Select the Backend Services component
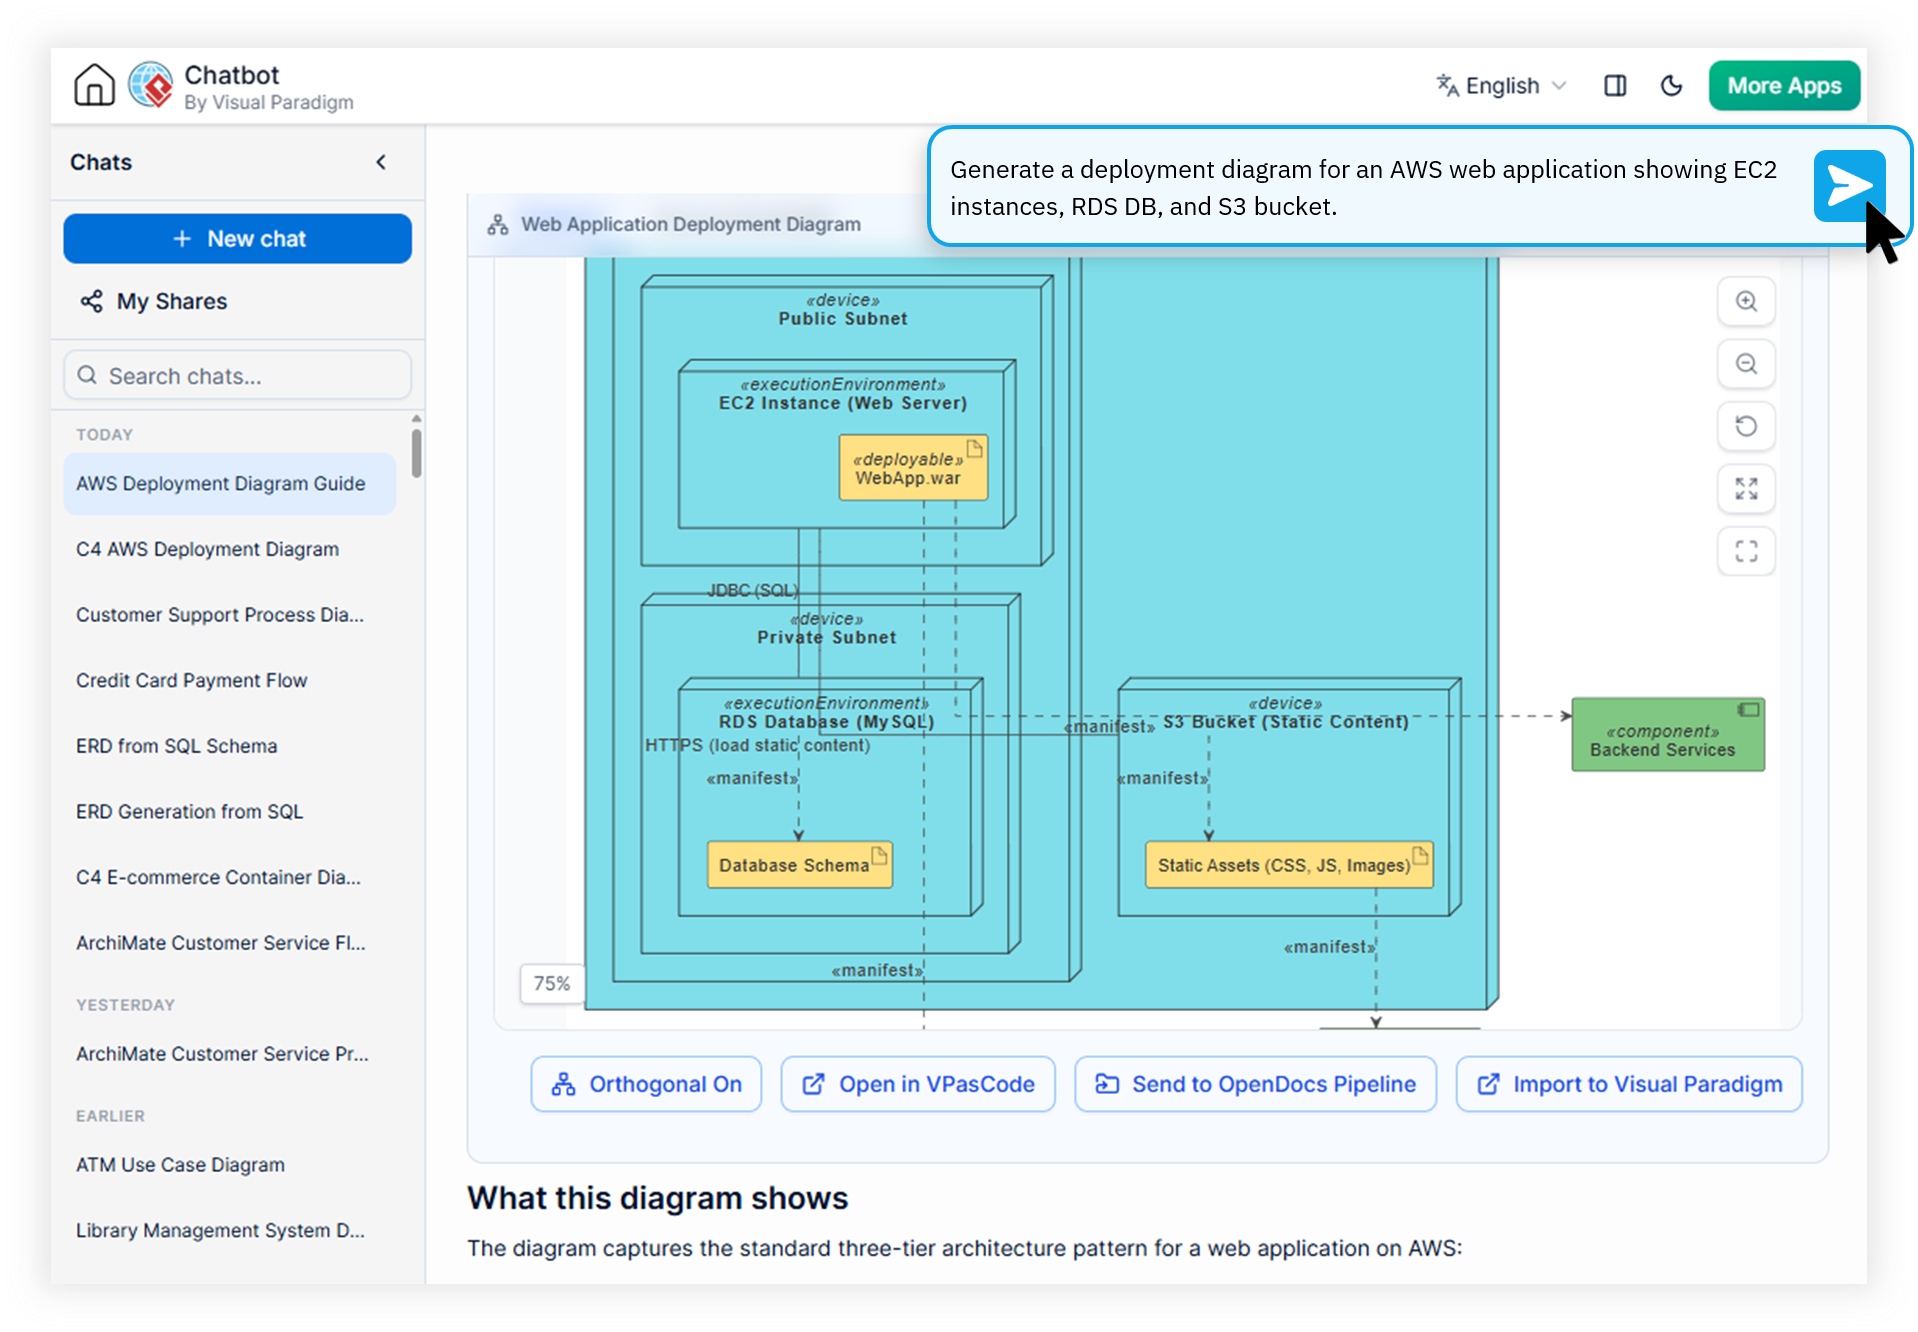This screenshot has width=1918, height=1332. point(1668,735)
